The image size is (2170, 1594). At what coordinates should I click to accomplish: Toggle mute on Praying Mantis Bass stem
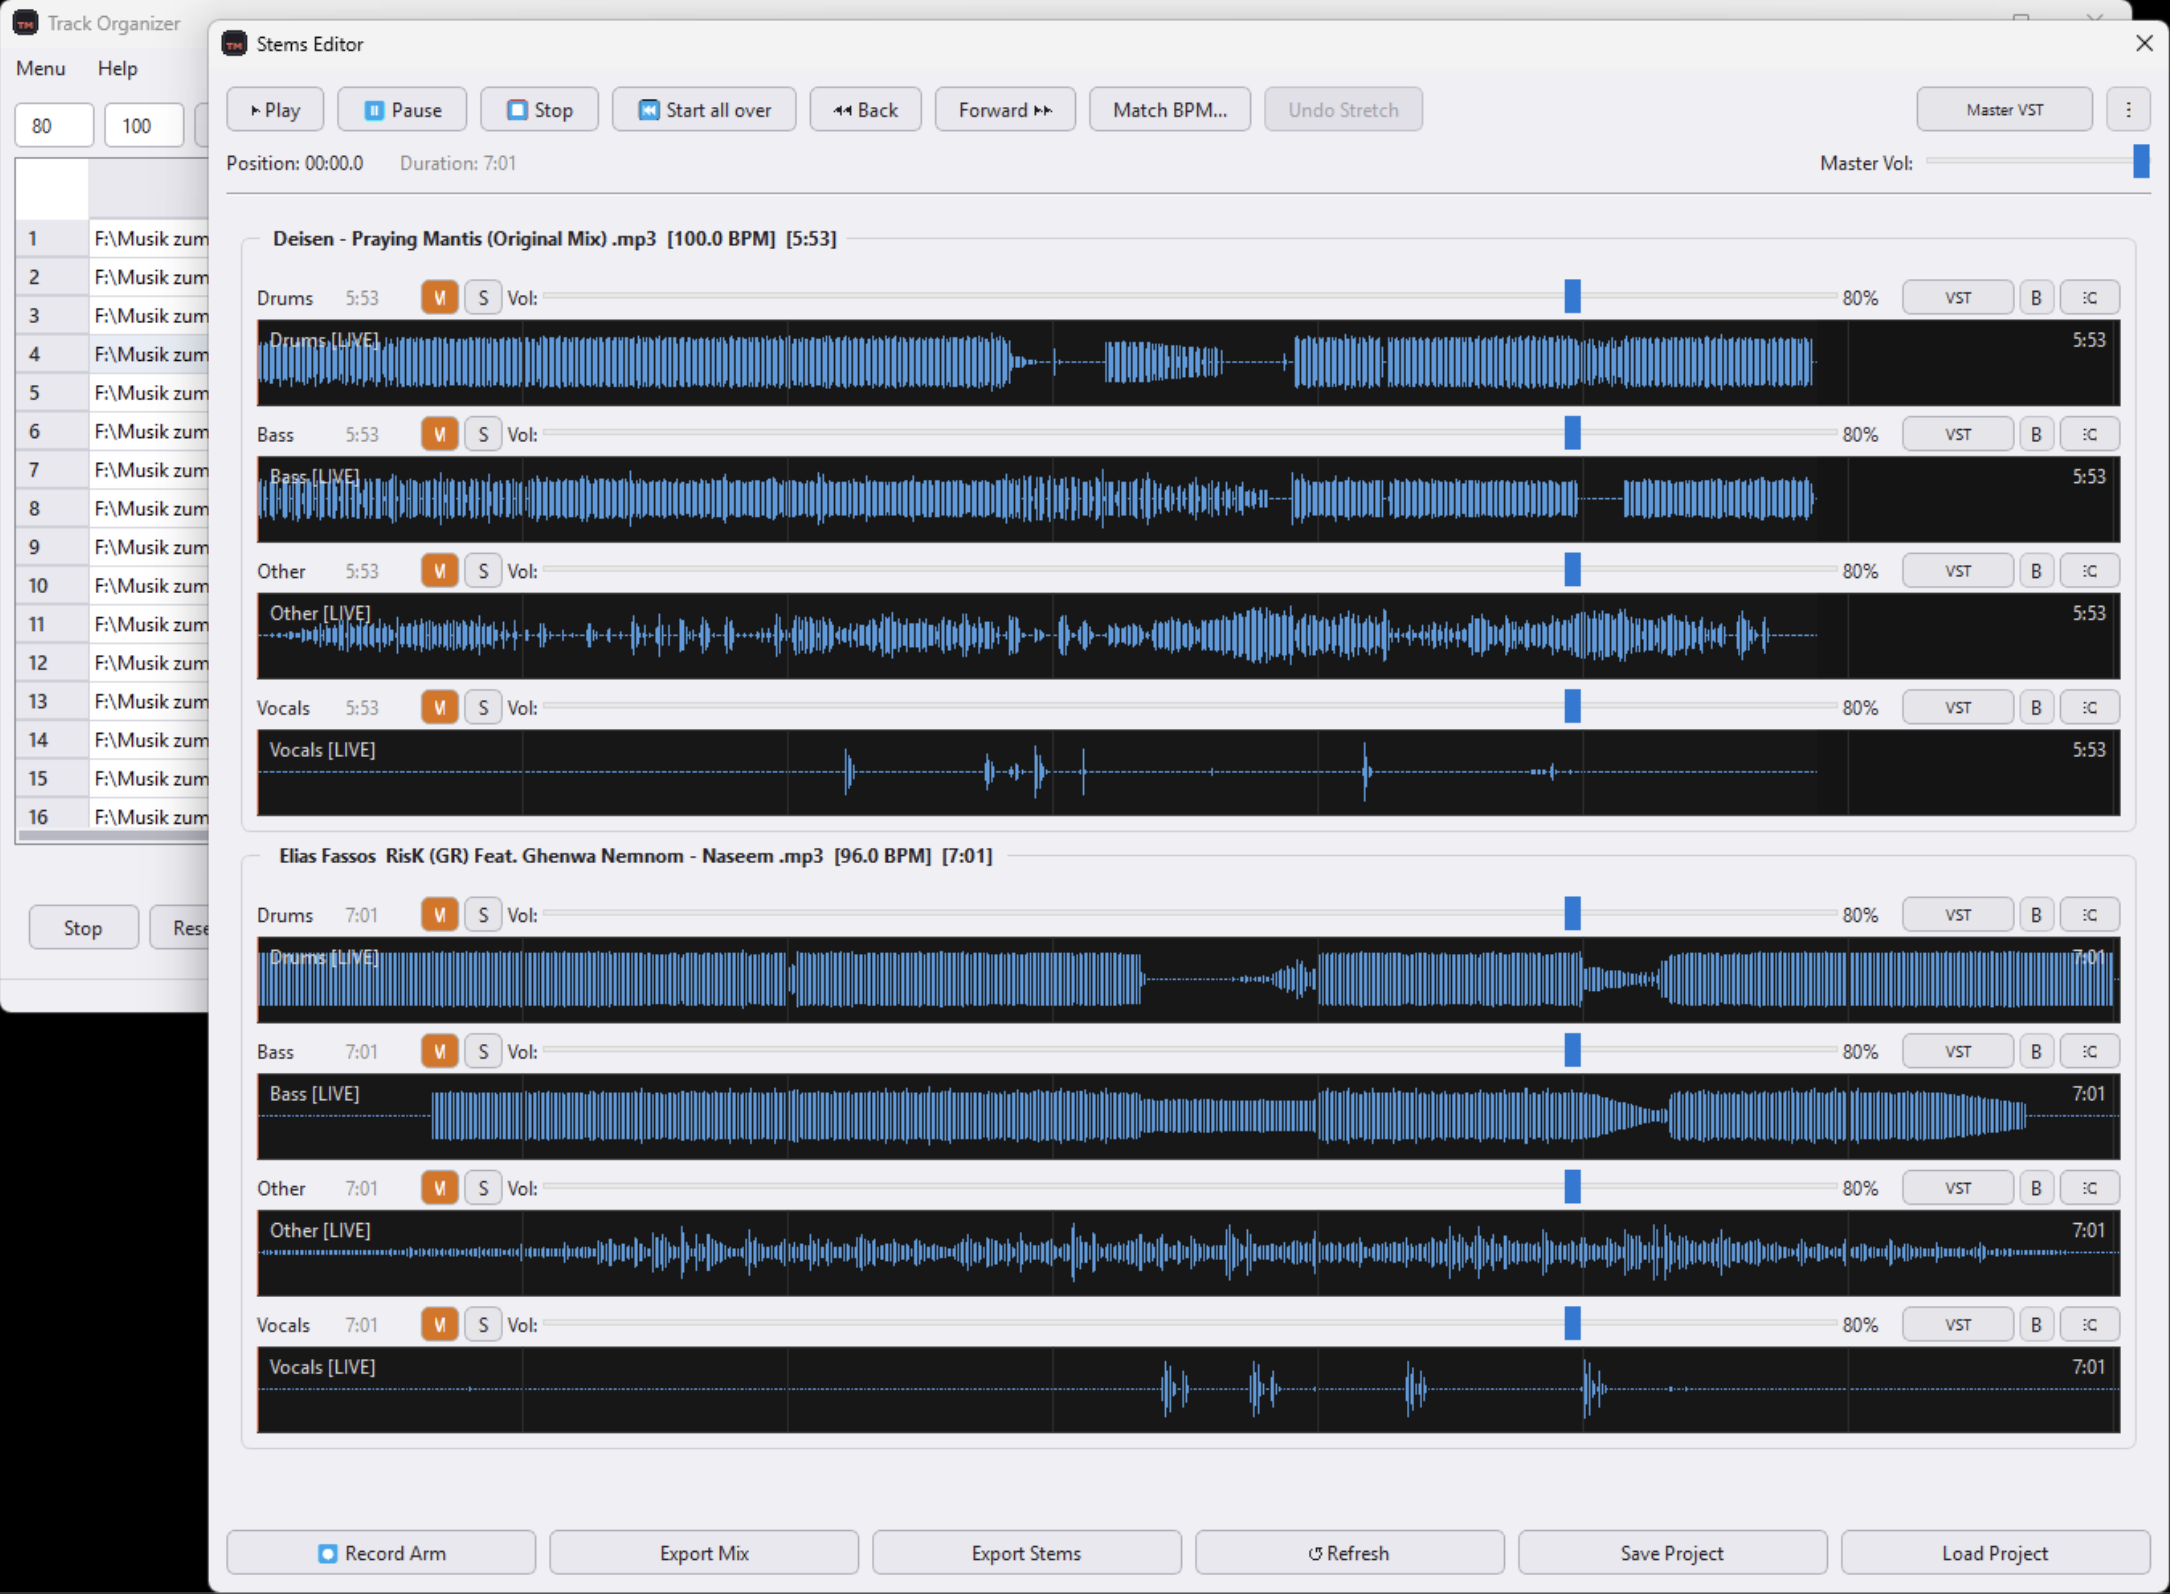coord(439,435)
